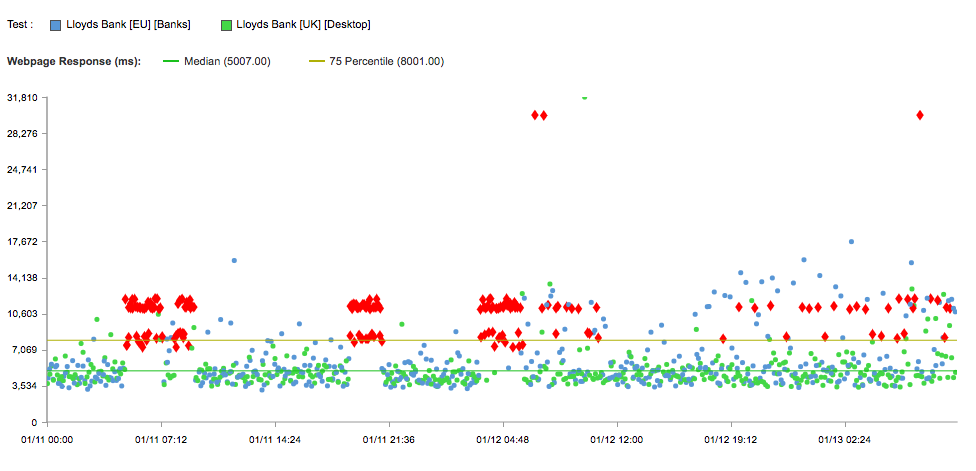Click the 75 Percentile (8001.00) legend entry

point(377,62)
